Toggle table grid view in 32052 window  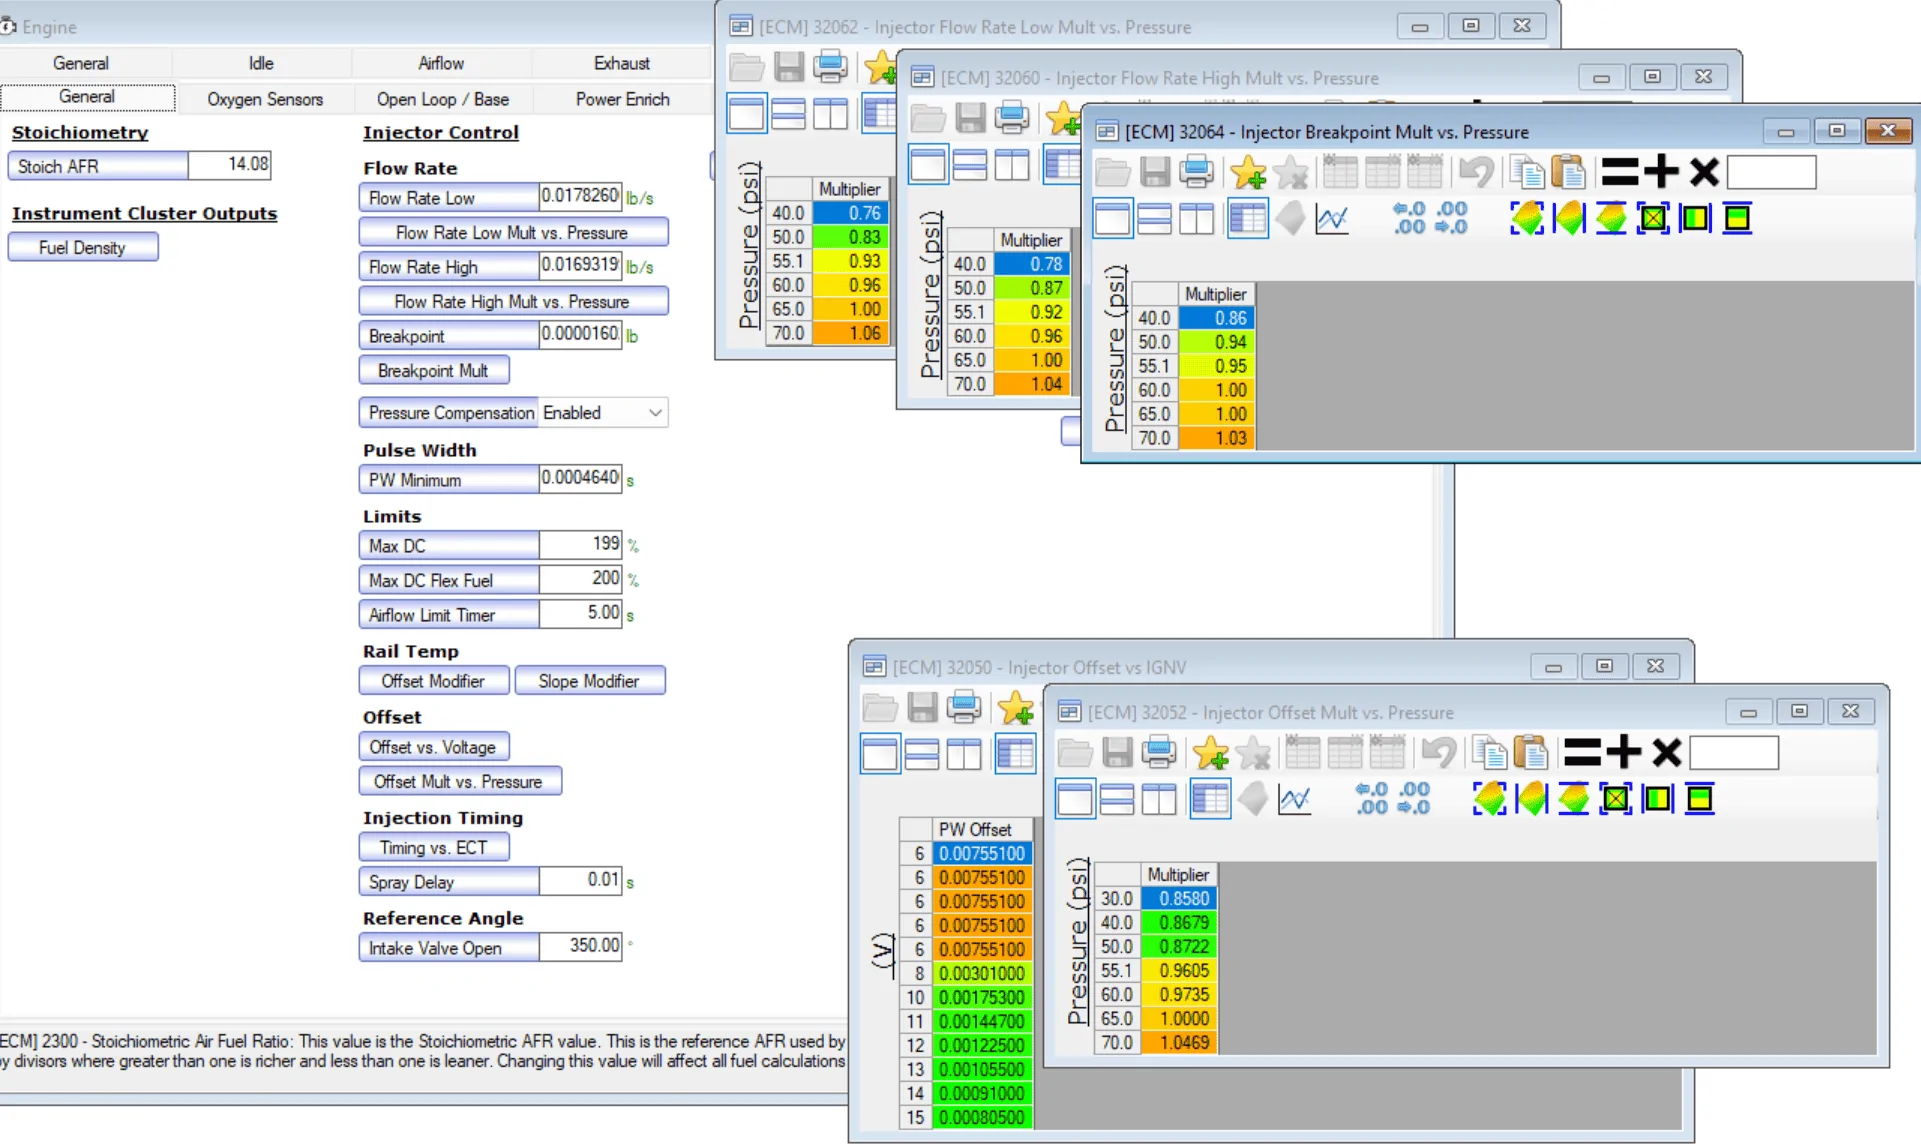point(1209,799)
